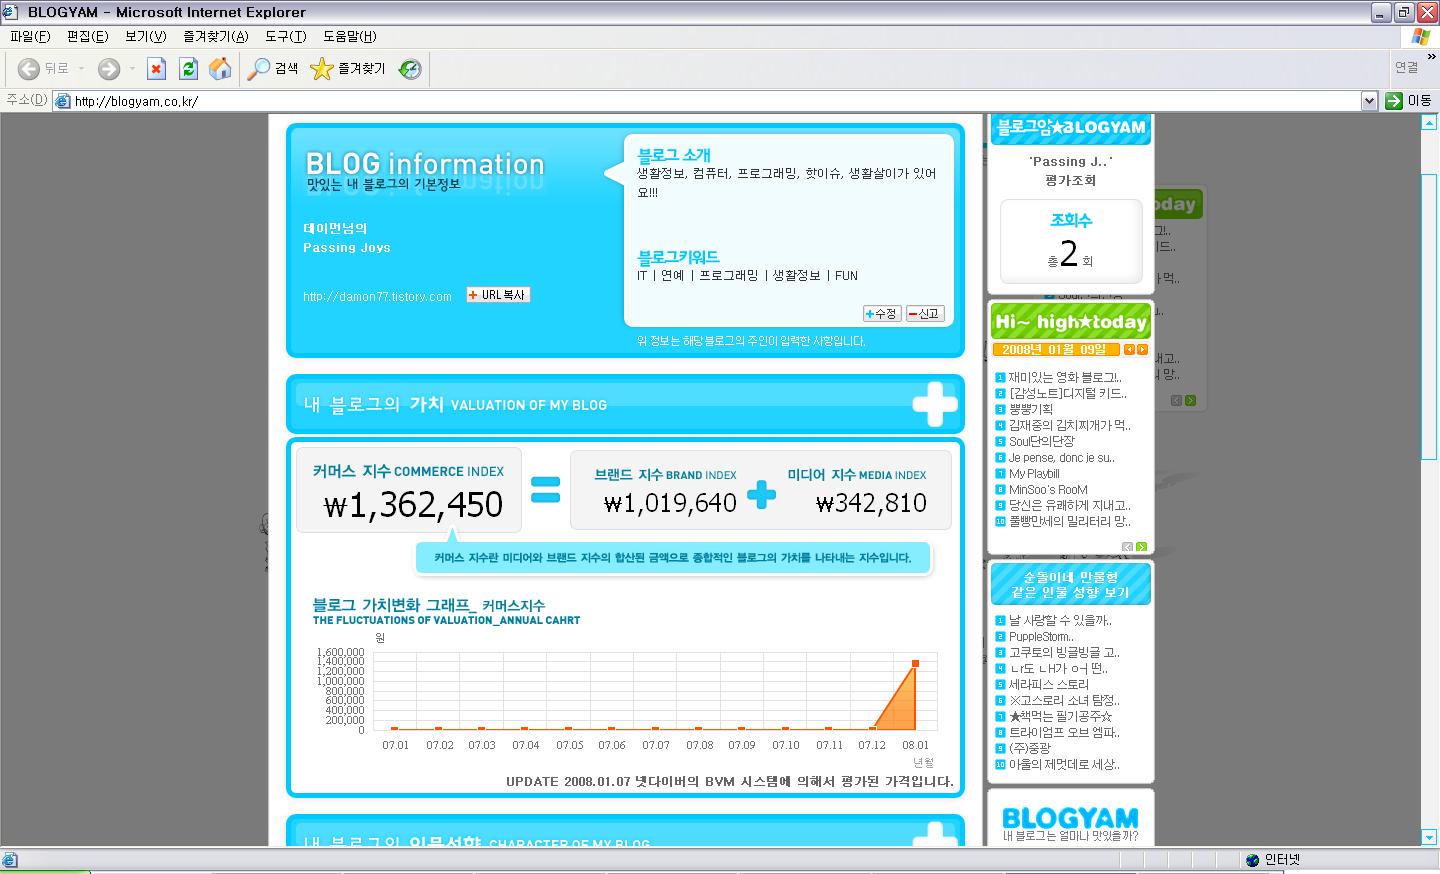1440x874 pixels.
Task: Click the URL 복사 button
Action: (x=498, y=295)
